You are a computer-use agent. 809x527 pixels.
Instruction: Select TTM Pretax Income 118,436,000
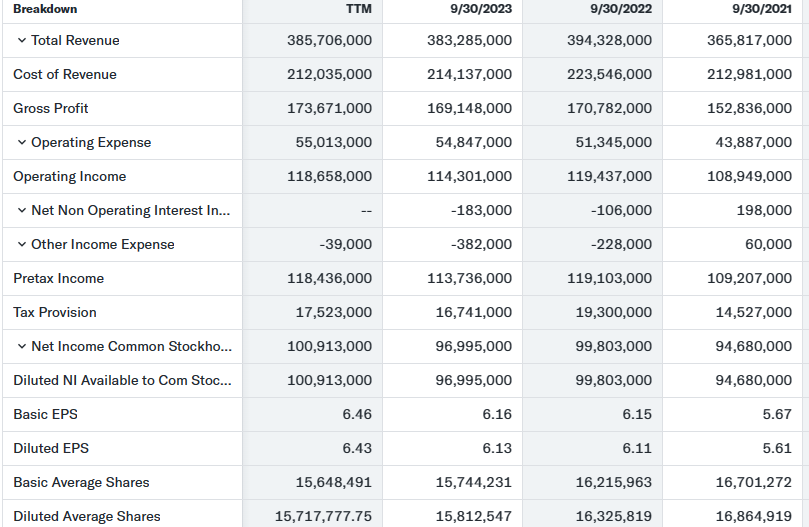330,279
